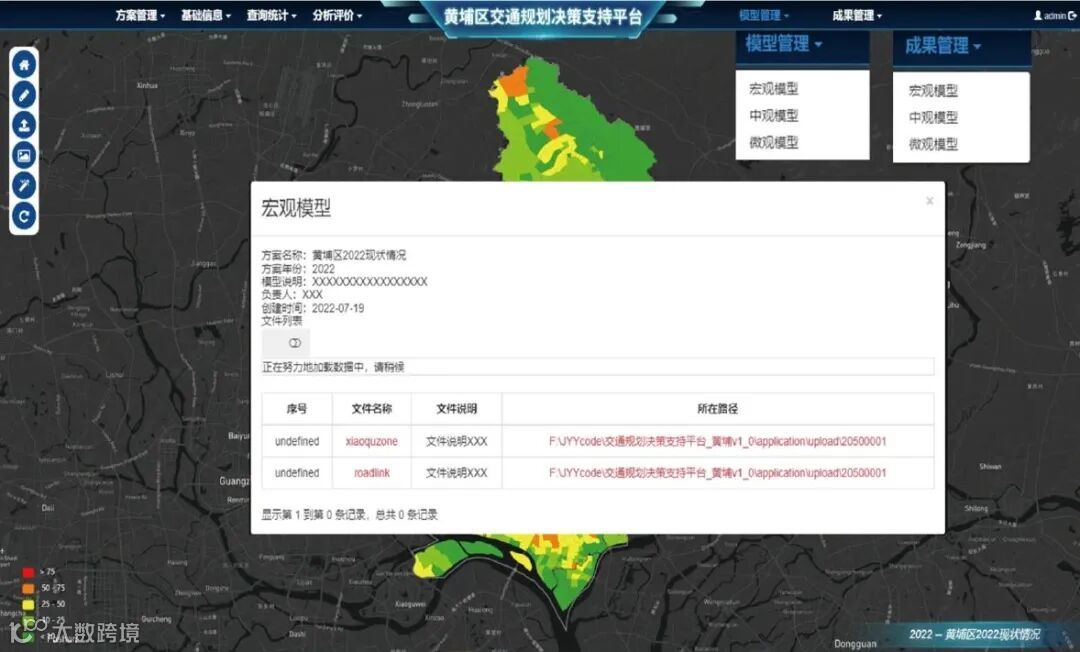1080x652 pixels.
Task: Click the 序号 column header
Action: 297,408
